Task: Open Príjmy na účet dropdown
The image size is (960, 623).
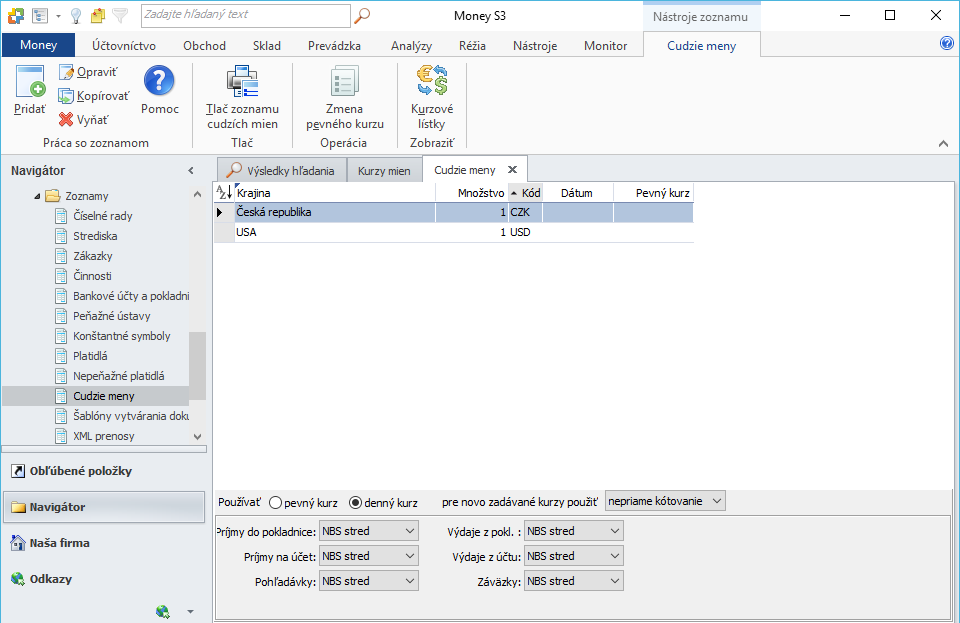Action: pyautogui.click(x=369, y=556)
